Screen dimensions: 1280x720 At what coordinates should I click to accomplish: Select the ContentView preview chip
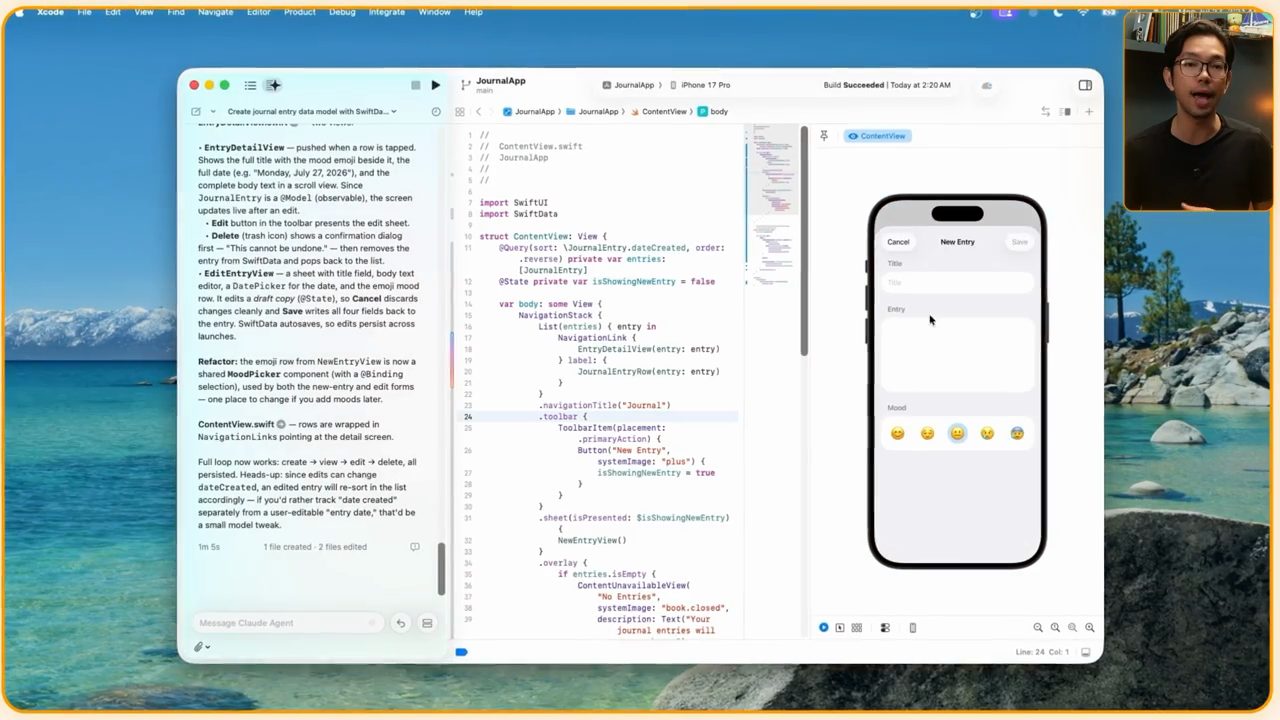pyautogui.click(x=877, y=136)
